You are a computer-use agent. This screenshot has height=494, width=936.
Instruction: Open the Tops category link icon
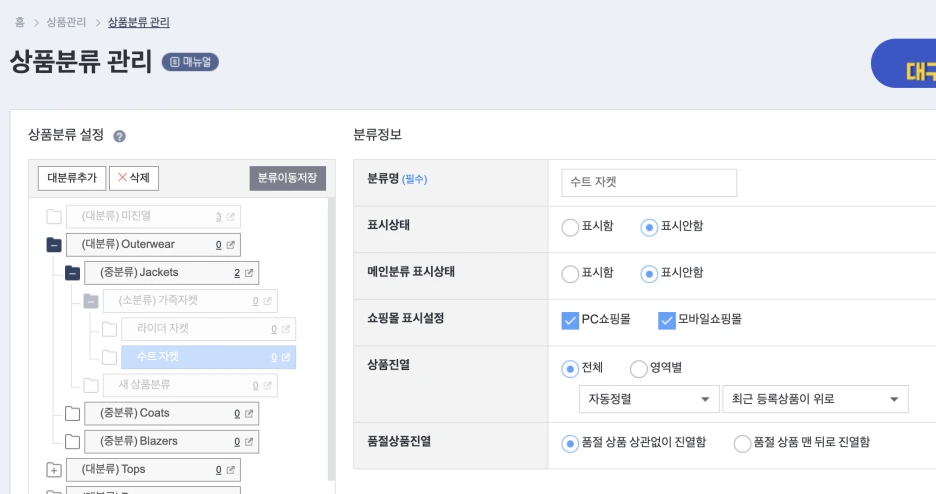tap(231, 469)
